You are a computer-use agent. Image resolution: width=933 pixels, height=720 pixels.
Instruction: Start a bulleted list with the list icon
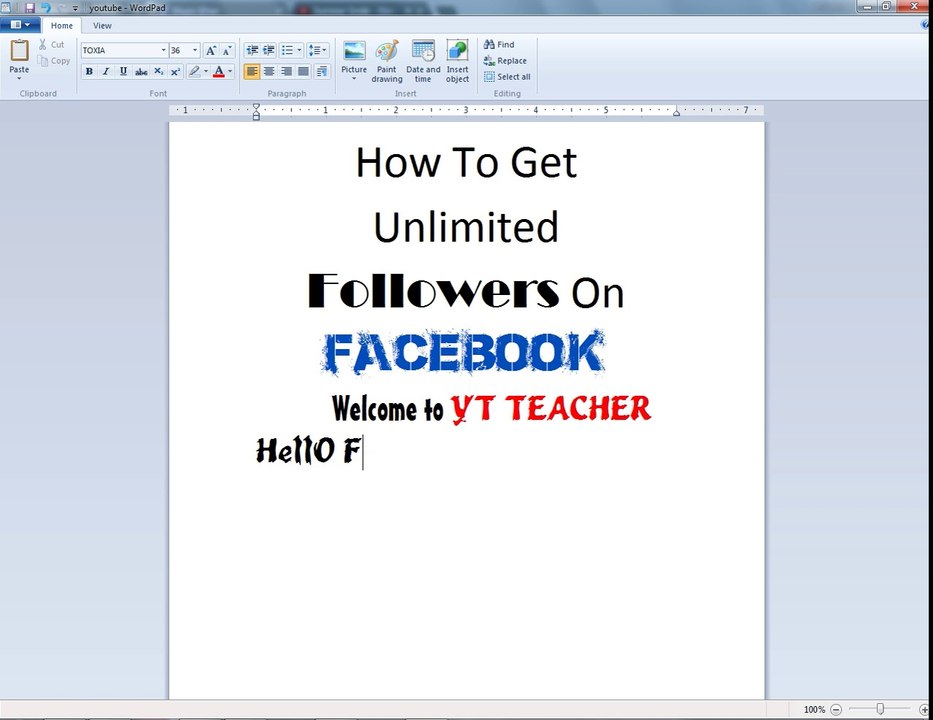pyautogui.click(x=287, y=51)
